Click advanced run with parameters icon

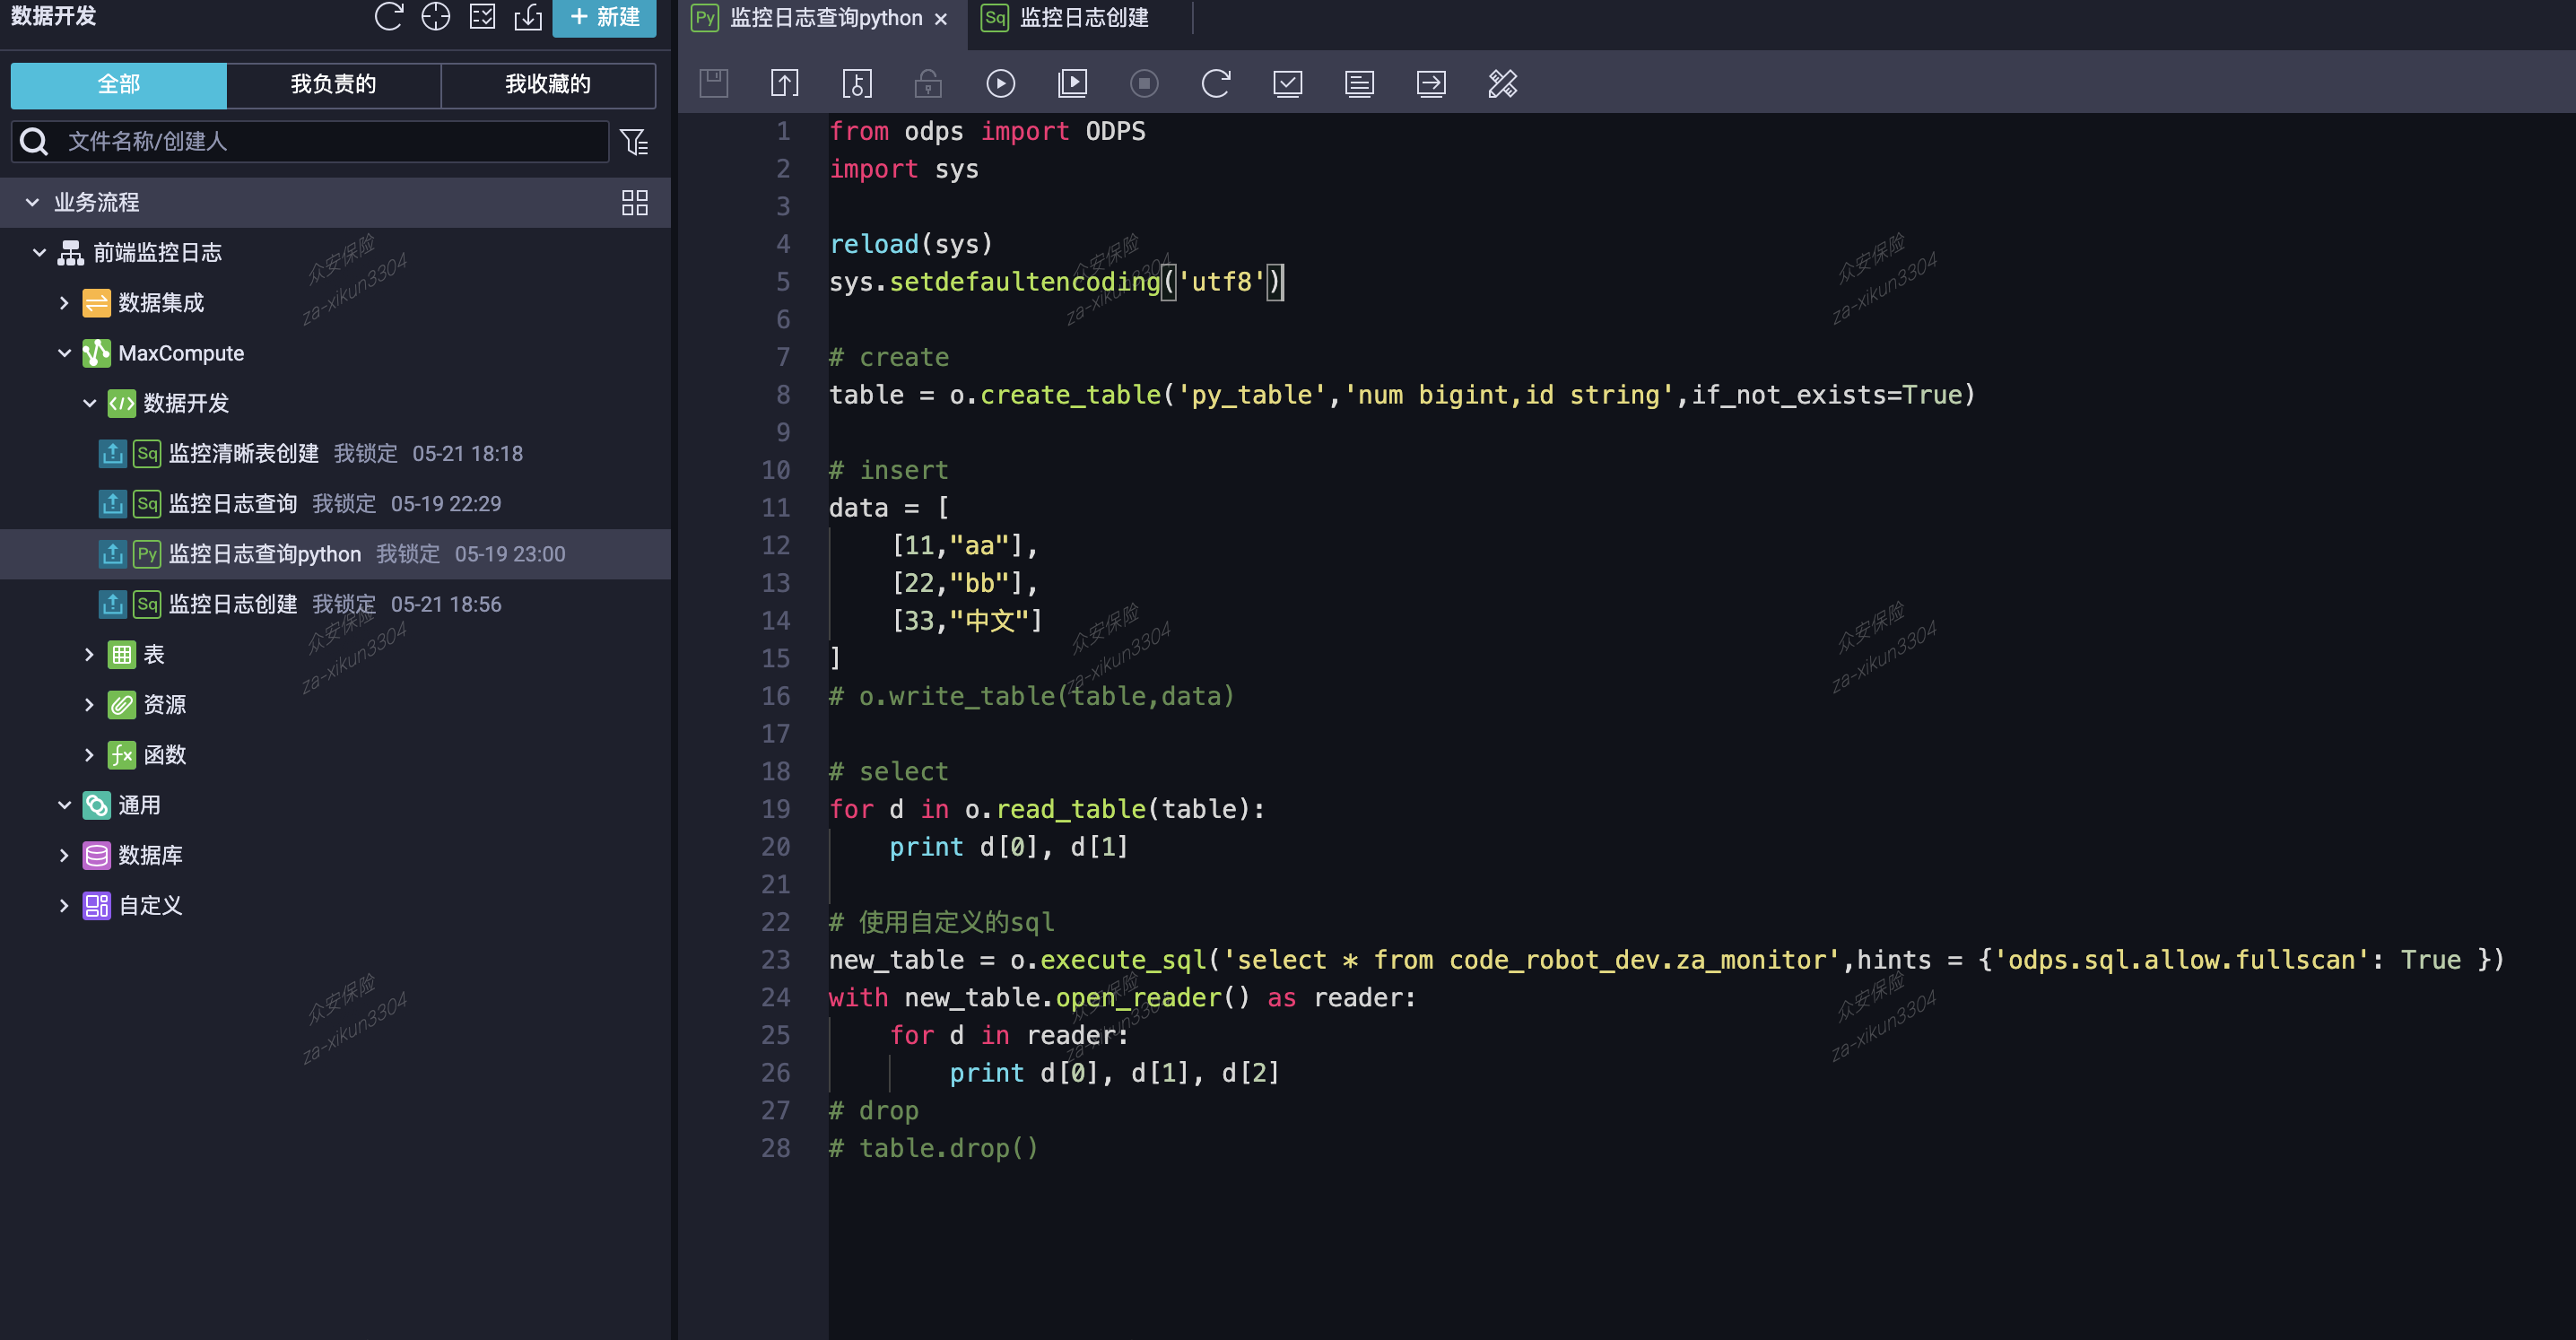pos(1072,83)
